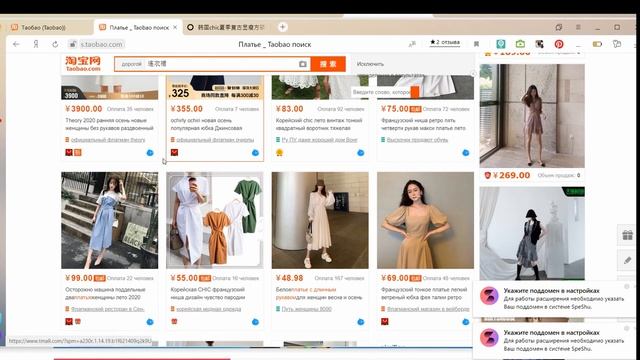This screenshot has height=360, width=640.
Task: Open the browser menu hamburger icon
Action: [x=578, y=27]
